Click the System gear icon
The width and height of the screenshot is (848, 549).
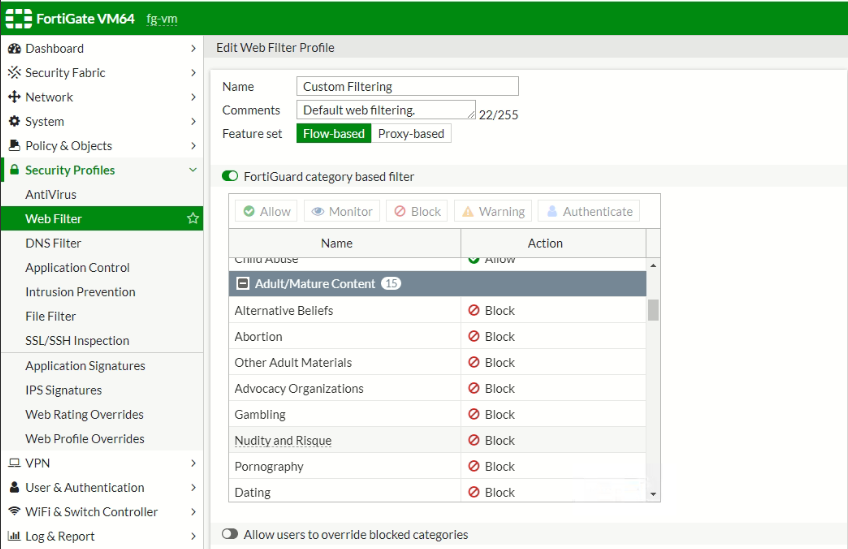(14, 121)
